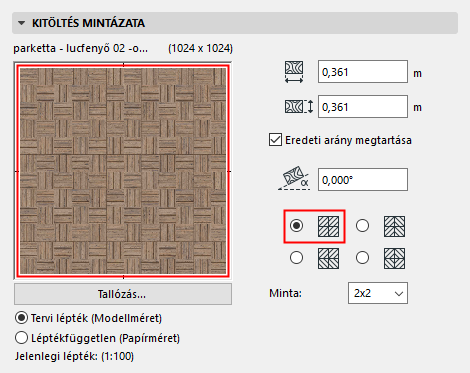Select Tervi lépték (Modellméret) option
Screen dimensions: 470x373
(x=21, y=318)
